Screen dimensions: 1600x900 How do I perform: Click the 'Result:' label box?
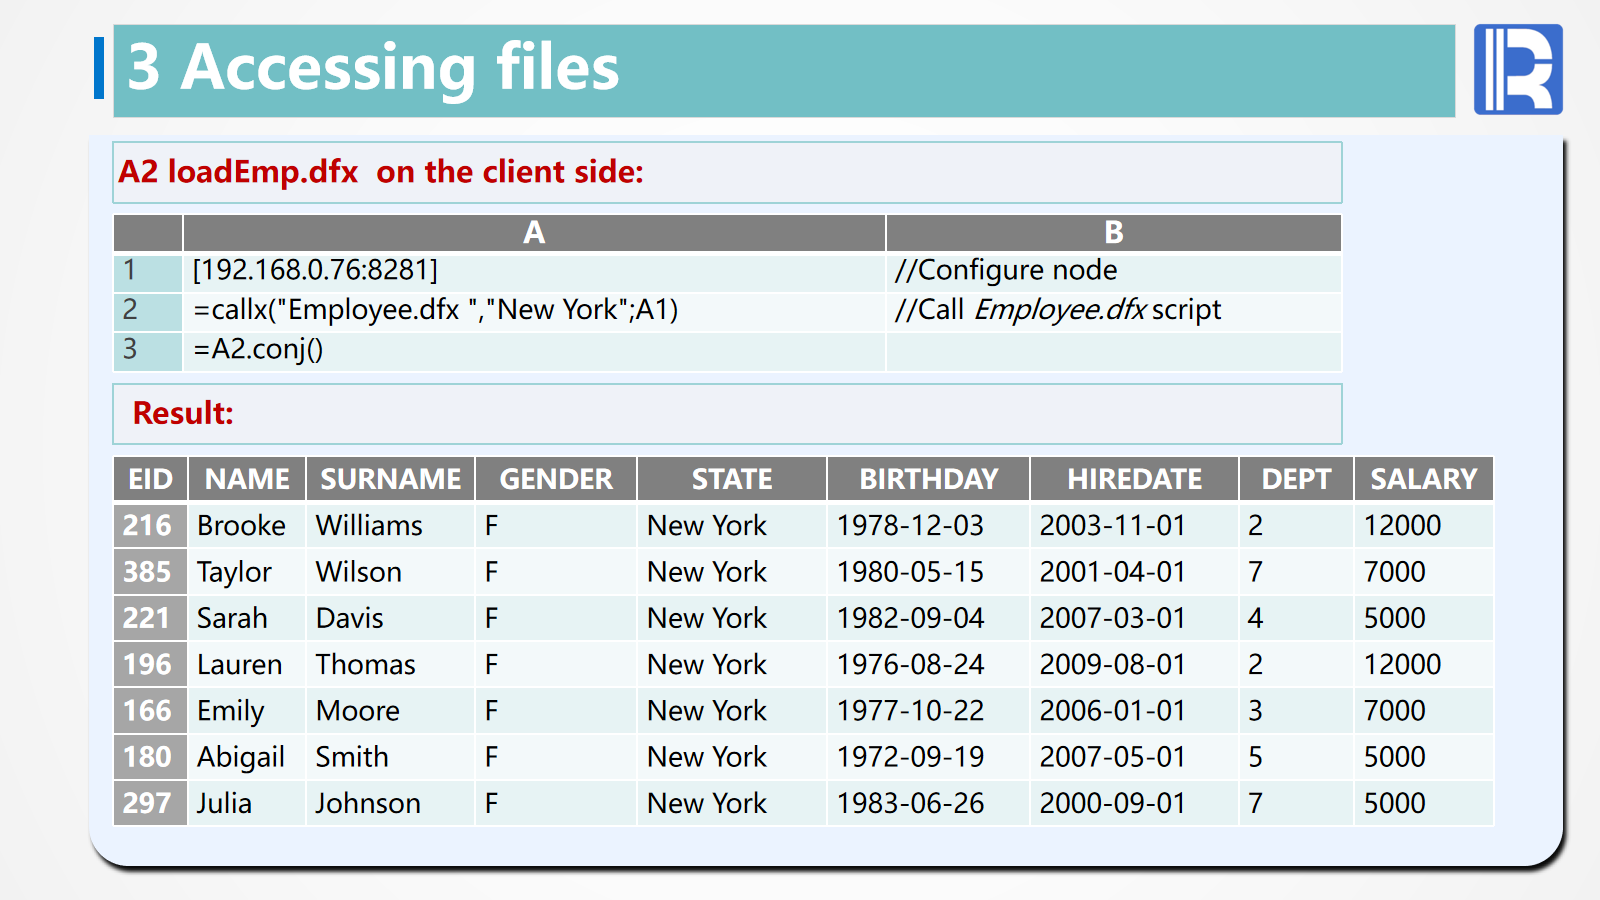(x=183, y=413)
